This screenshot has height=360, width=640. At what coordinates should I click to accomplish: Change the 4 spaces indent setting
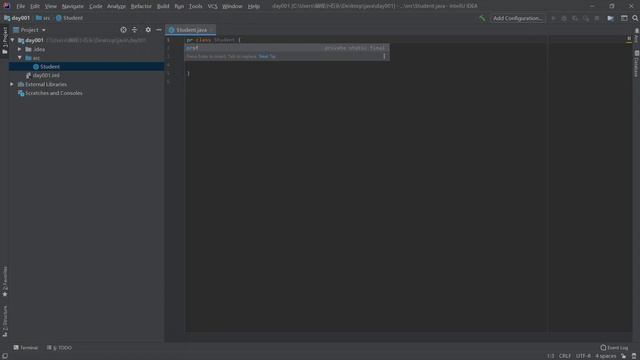[x=605, y=356]
